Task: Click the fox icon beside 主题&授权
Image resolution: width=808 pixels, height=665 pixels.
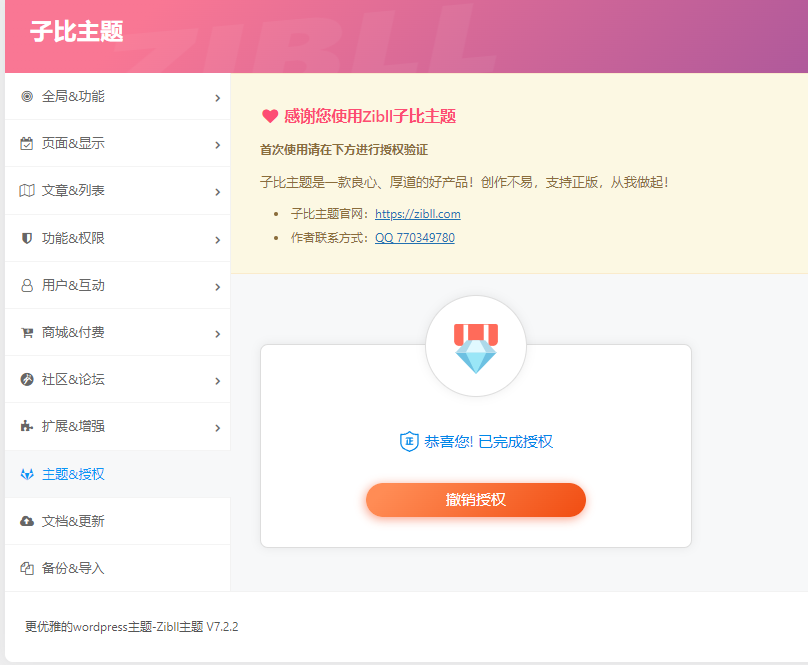Action: 27,474
